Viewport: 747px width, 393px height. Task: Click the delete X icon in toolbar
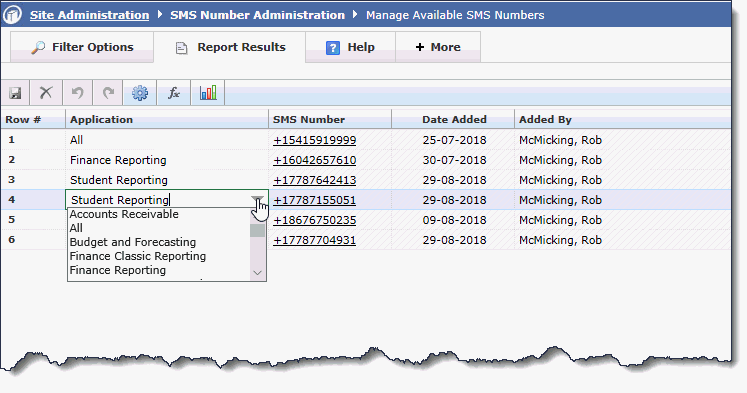point(46,92)
